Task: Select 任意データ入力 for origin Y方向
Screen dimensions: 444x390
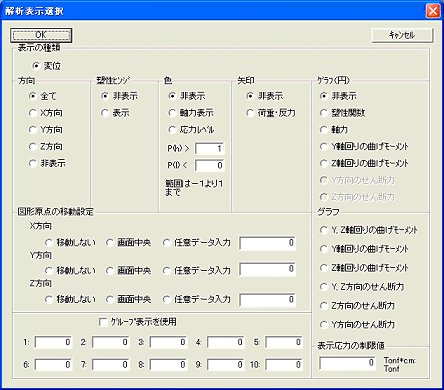Action: click(197, 271)
